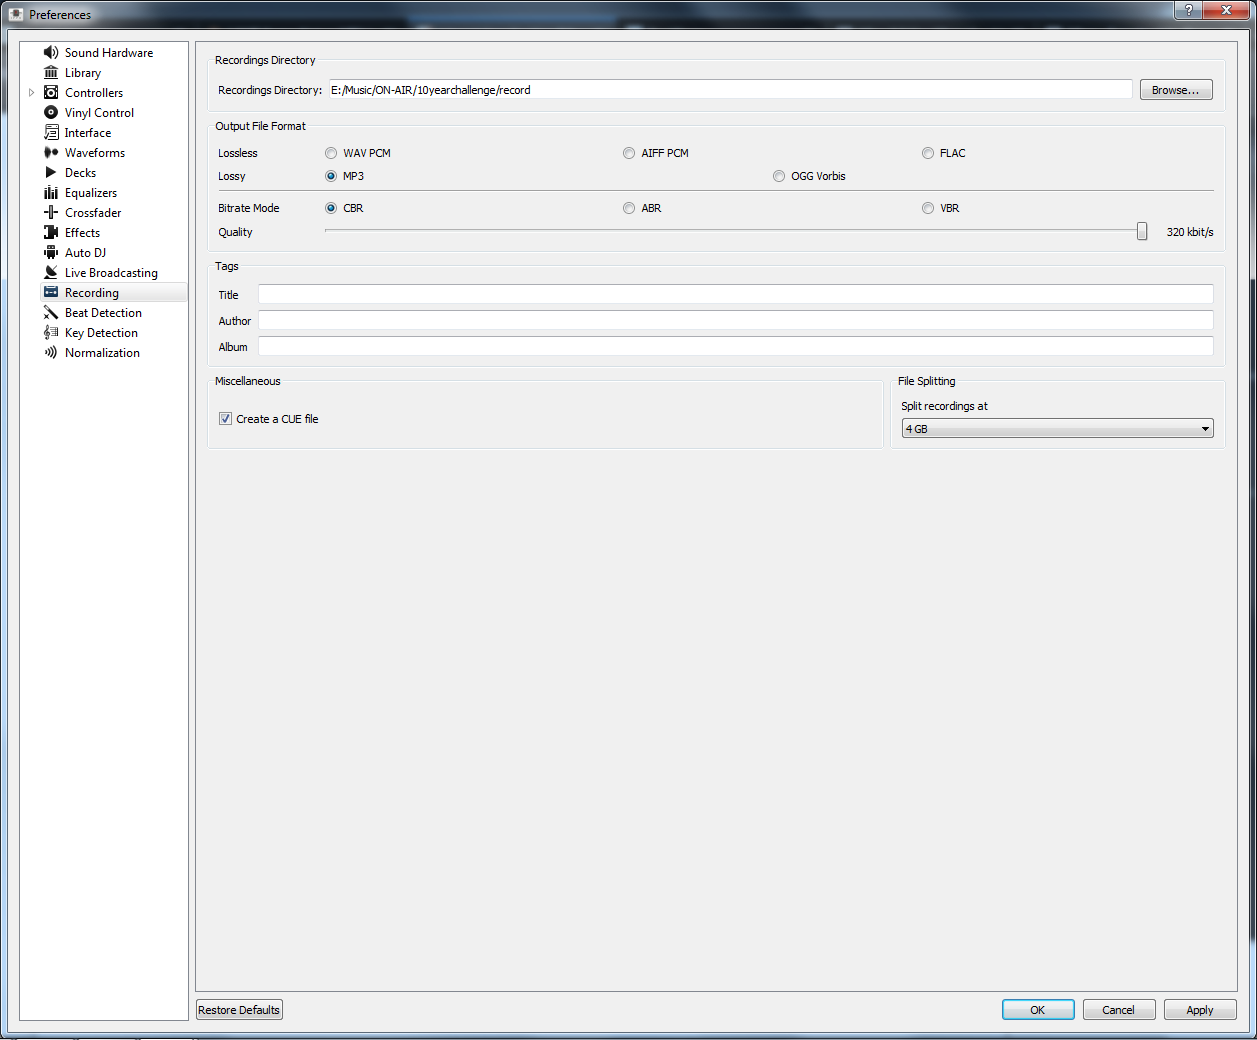Screen dimensions: 1257x1040
Task: Click the Quality slider handle
Action: pyautogui.click(x=1142, y=232)
